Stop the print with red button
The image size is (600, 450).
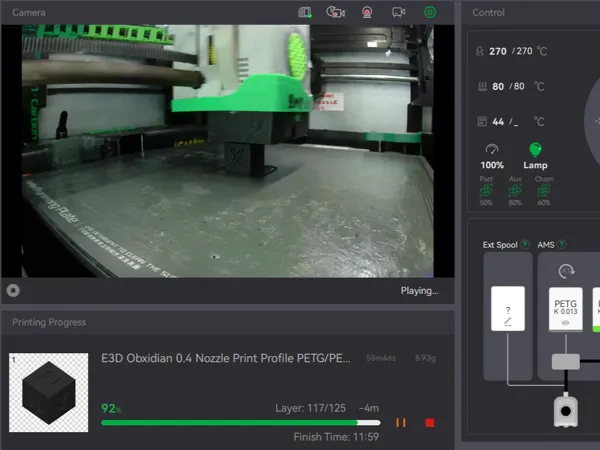point(430,422)
